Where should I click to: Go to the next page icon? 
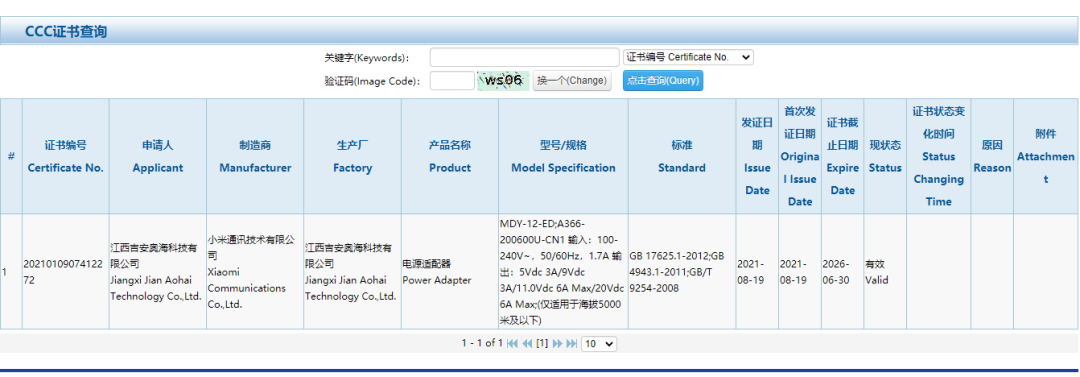[x=557, y=343]
